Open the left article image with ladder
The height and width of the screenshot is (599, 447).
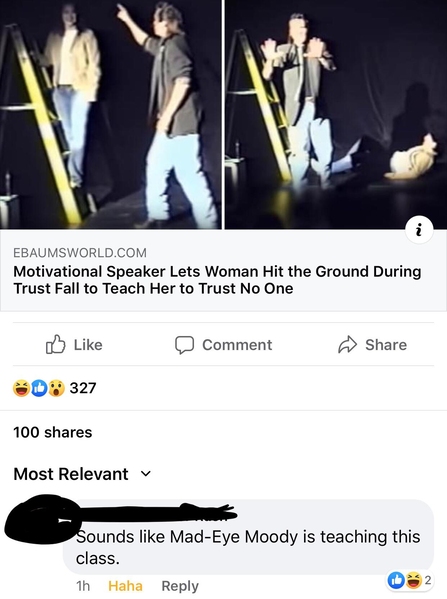tap(111, 114)
